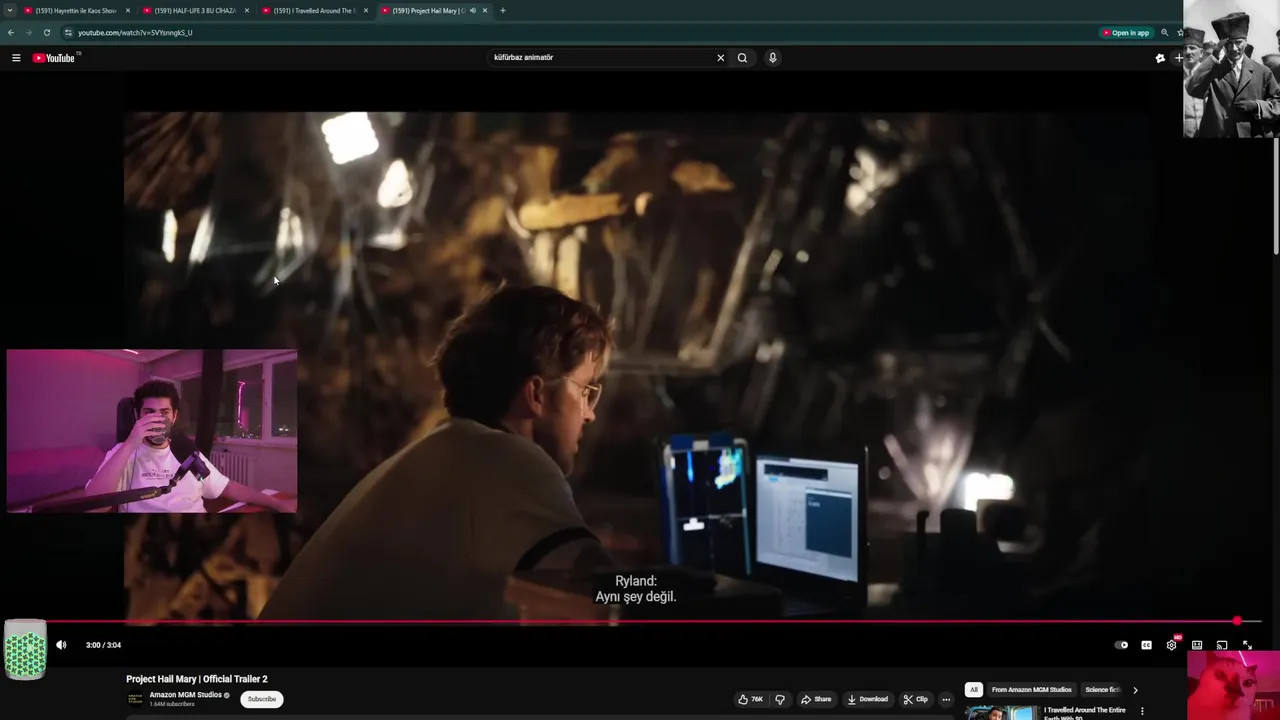Open options for I Travelled Around video

coord(1142,711)
